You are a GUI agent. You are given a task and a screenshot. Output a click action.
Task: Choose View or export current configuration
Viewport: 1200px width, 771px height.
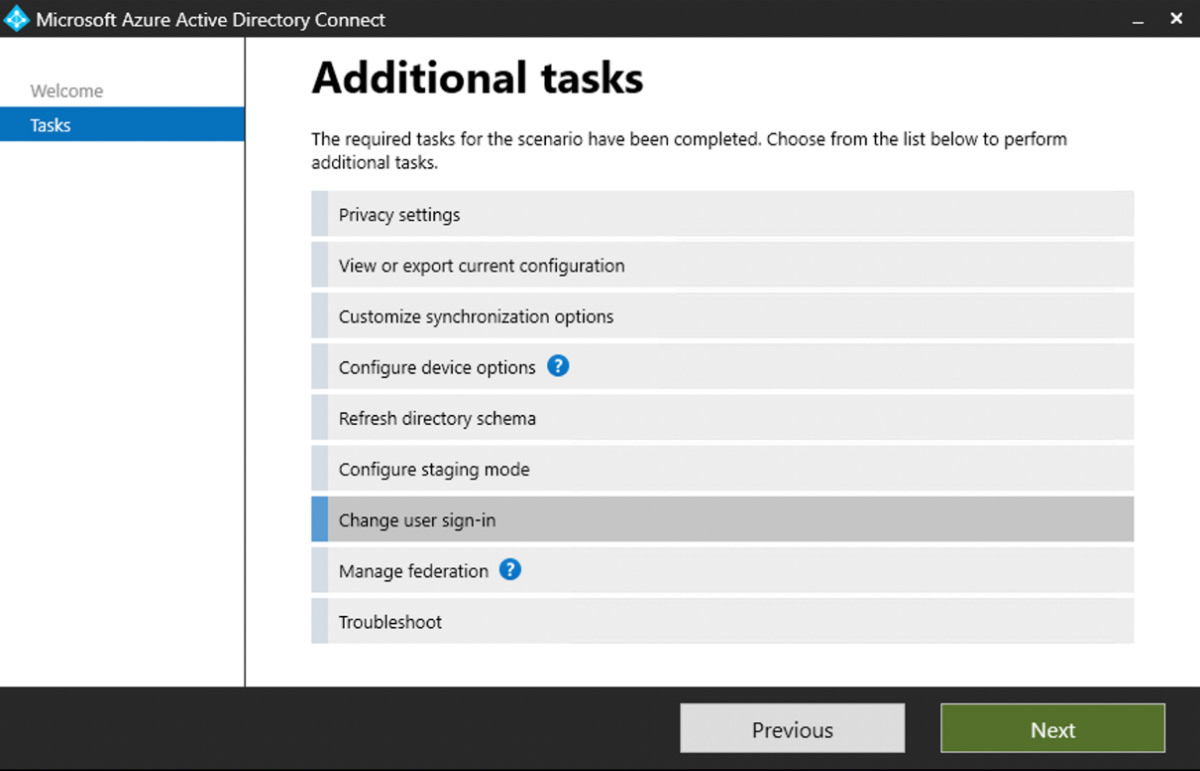coord(722,266)
